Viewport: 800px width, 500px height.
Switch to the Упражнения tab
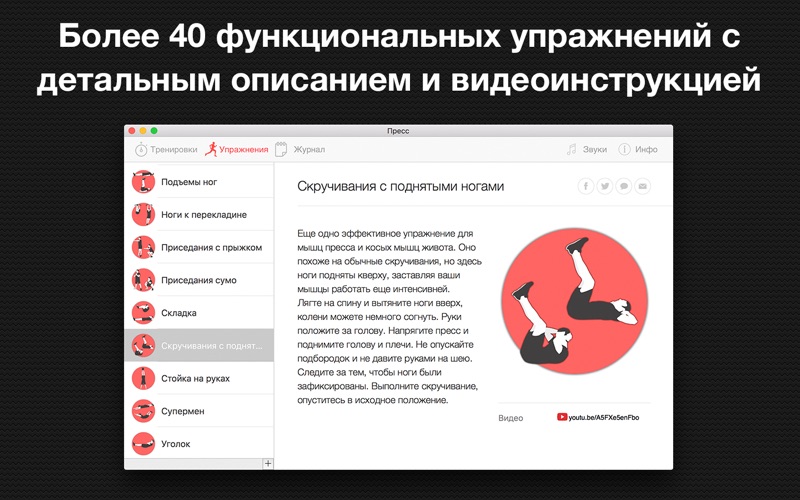click(x=236, y=149)
